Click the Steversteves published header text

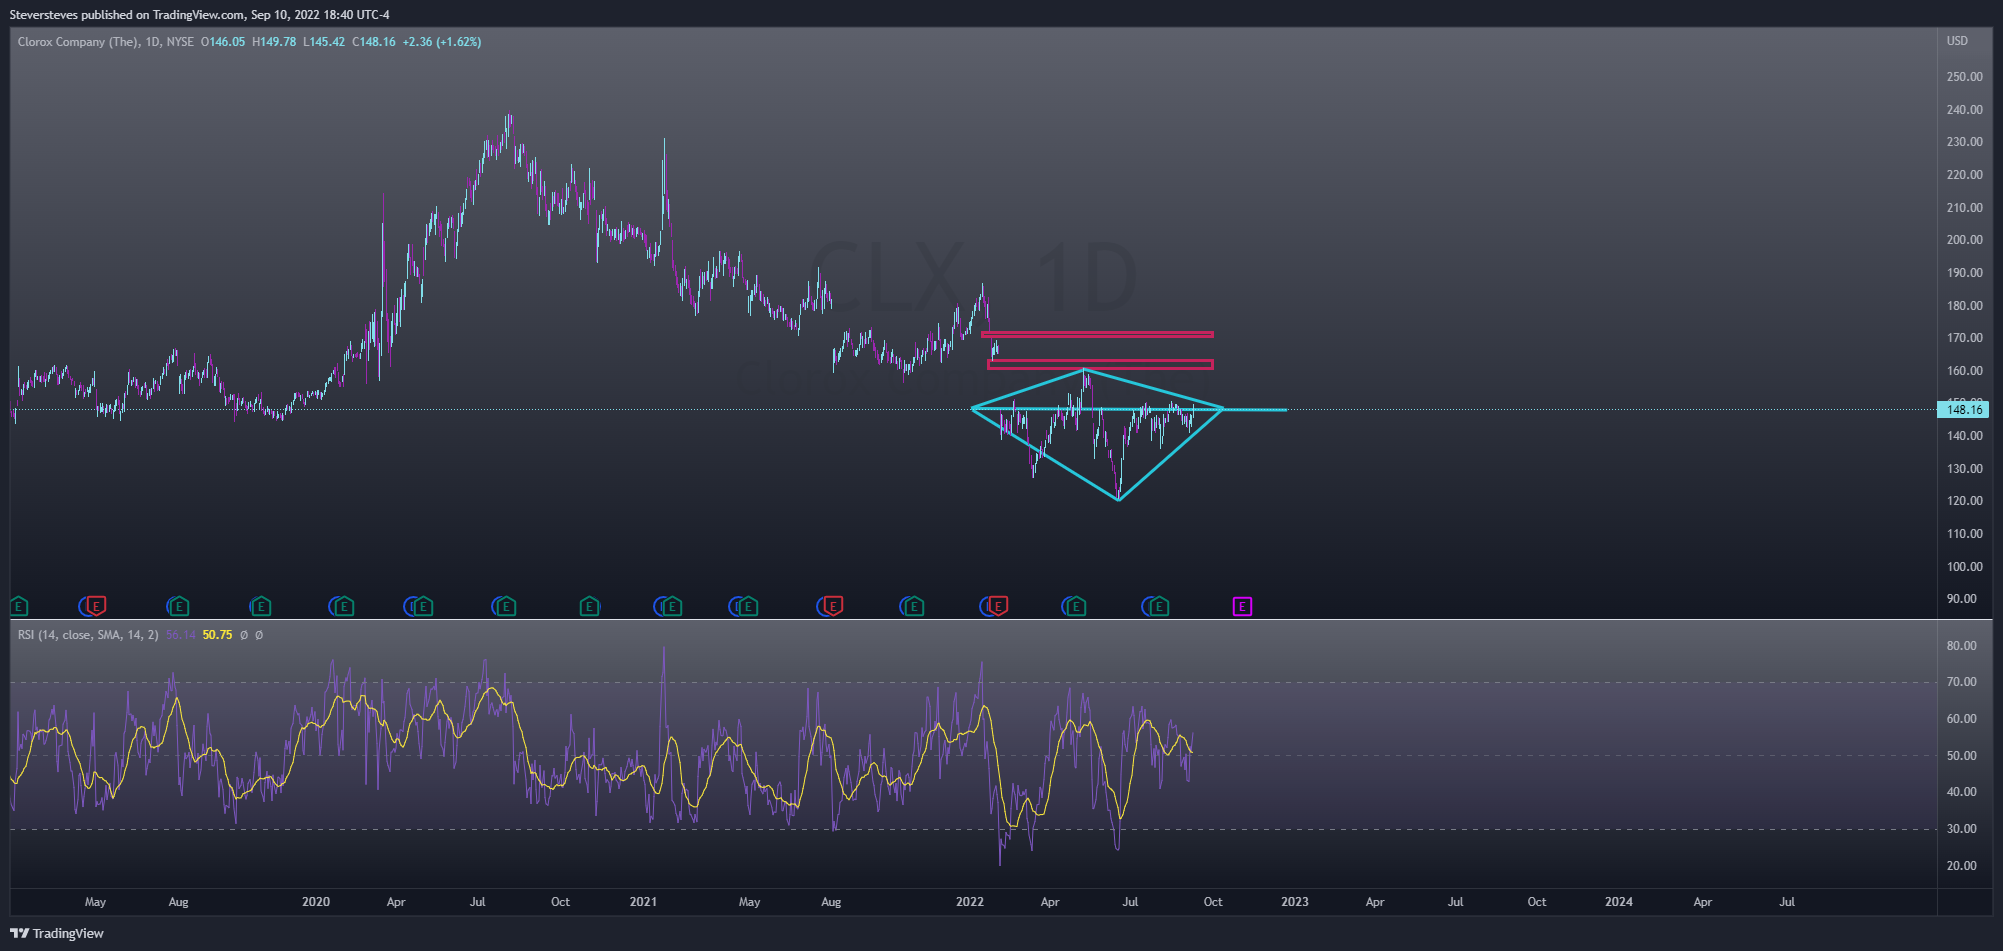200,14
